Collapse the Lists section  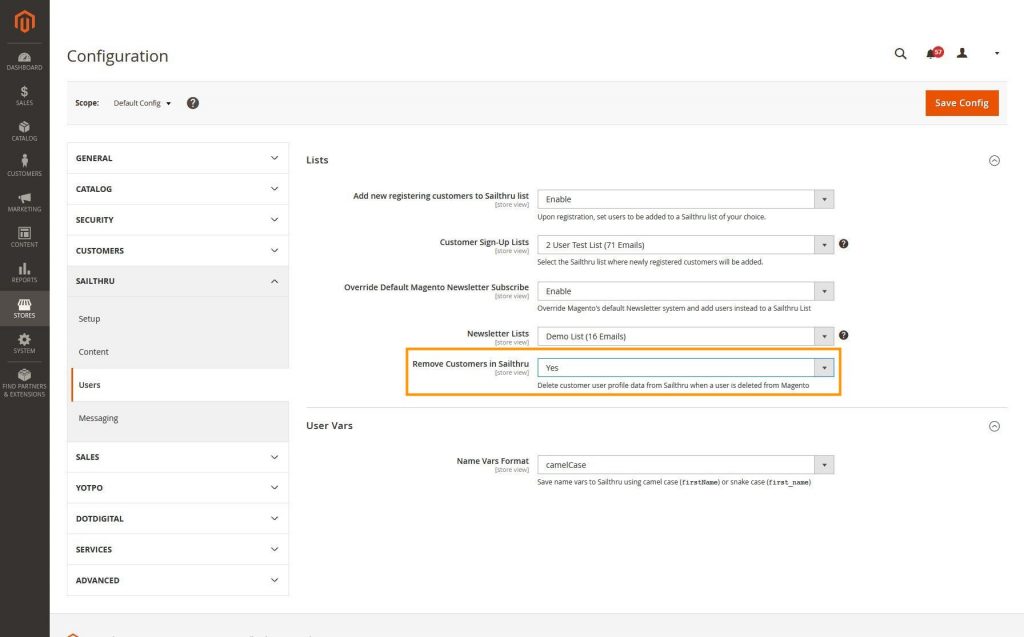(x=994, y=160)
